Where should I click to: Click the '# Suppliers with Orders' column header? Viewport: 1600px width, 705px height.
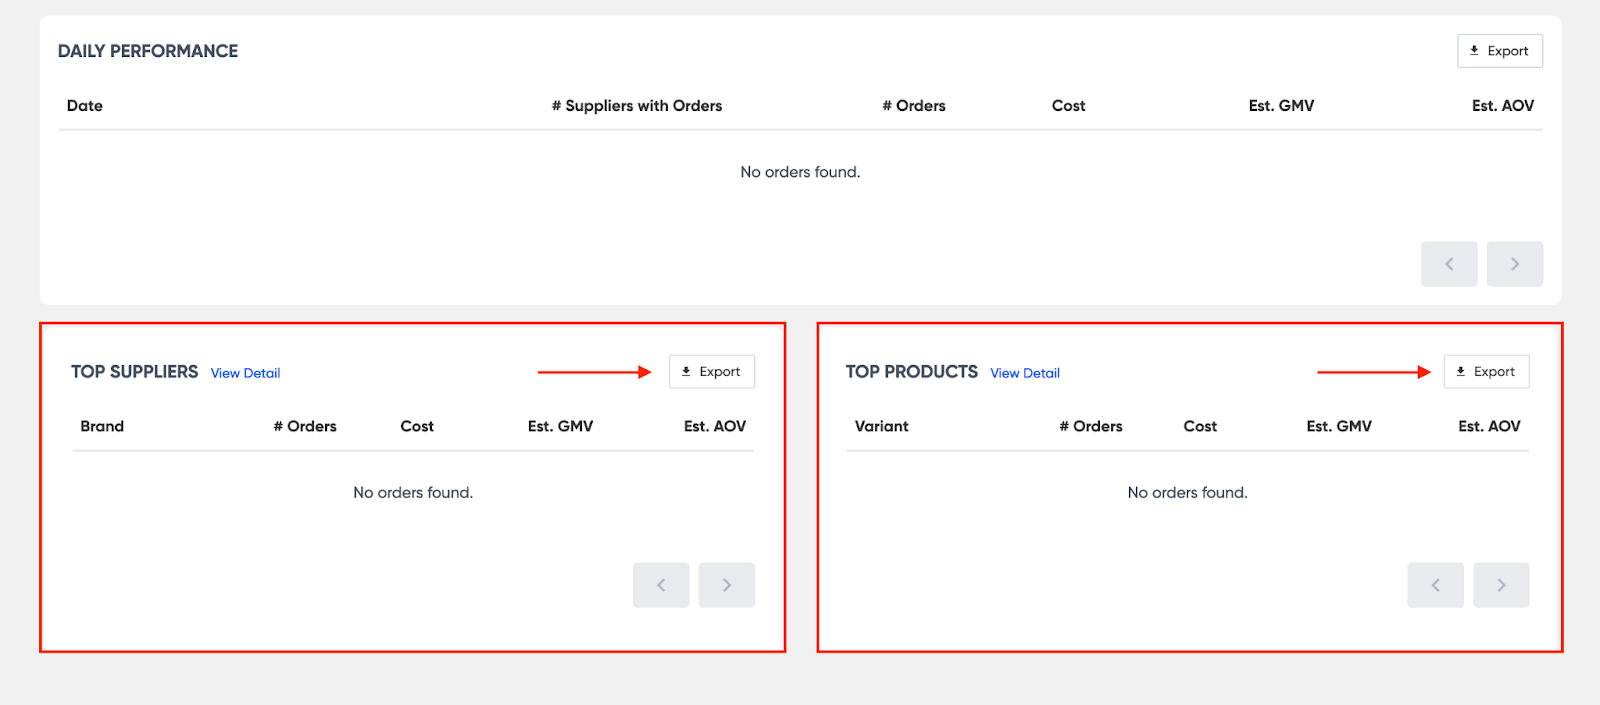pyautogui.click(x=637, y=106)
